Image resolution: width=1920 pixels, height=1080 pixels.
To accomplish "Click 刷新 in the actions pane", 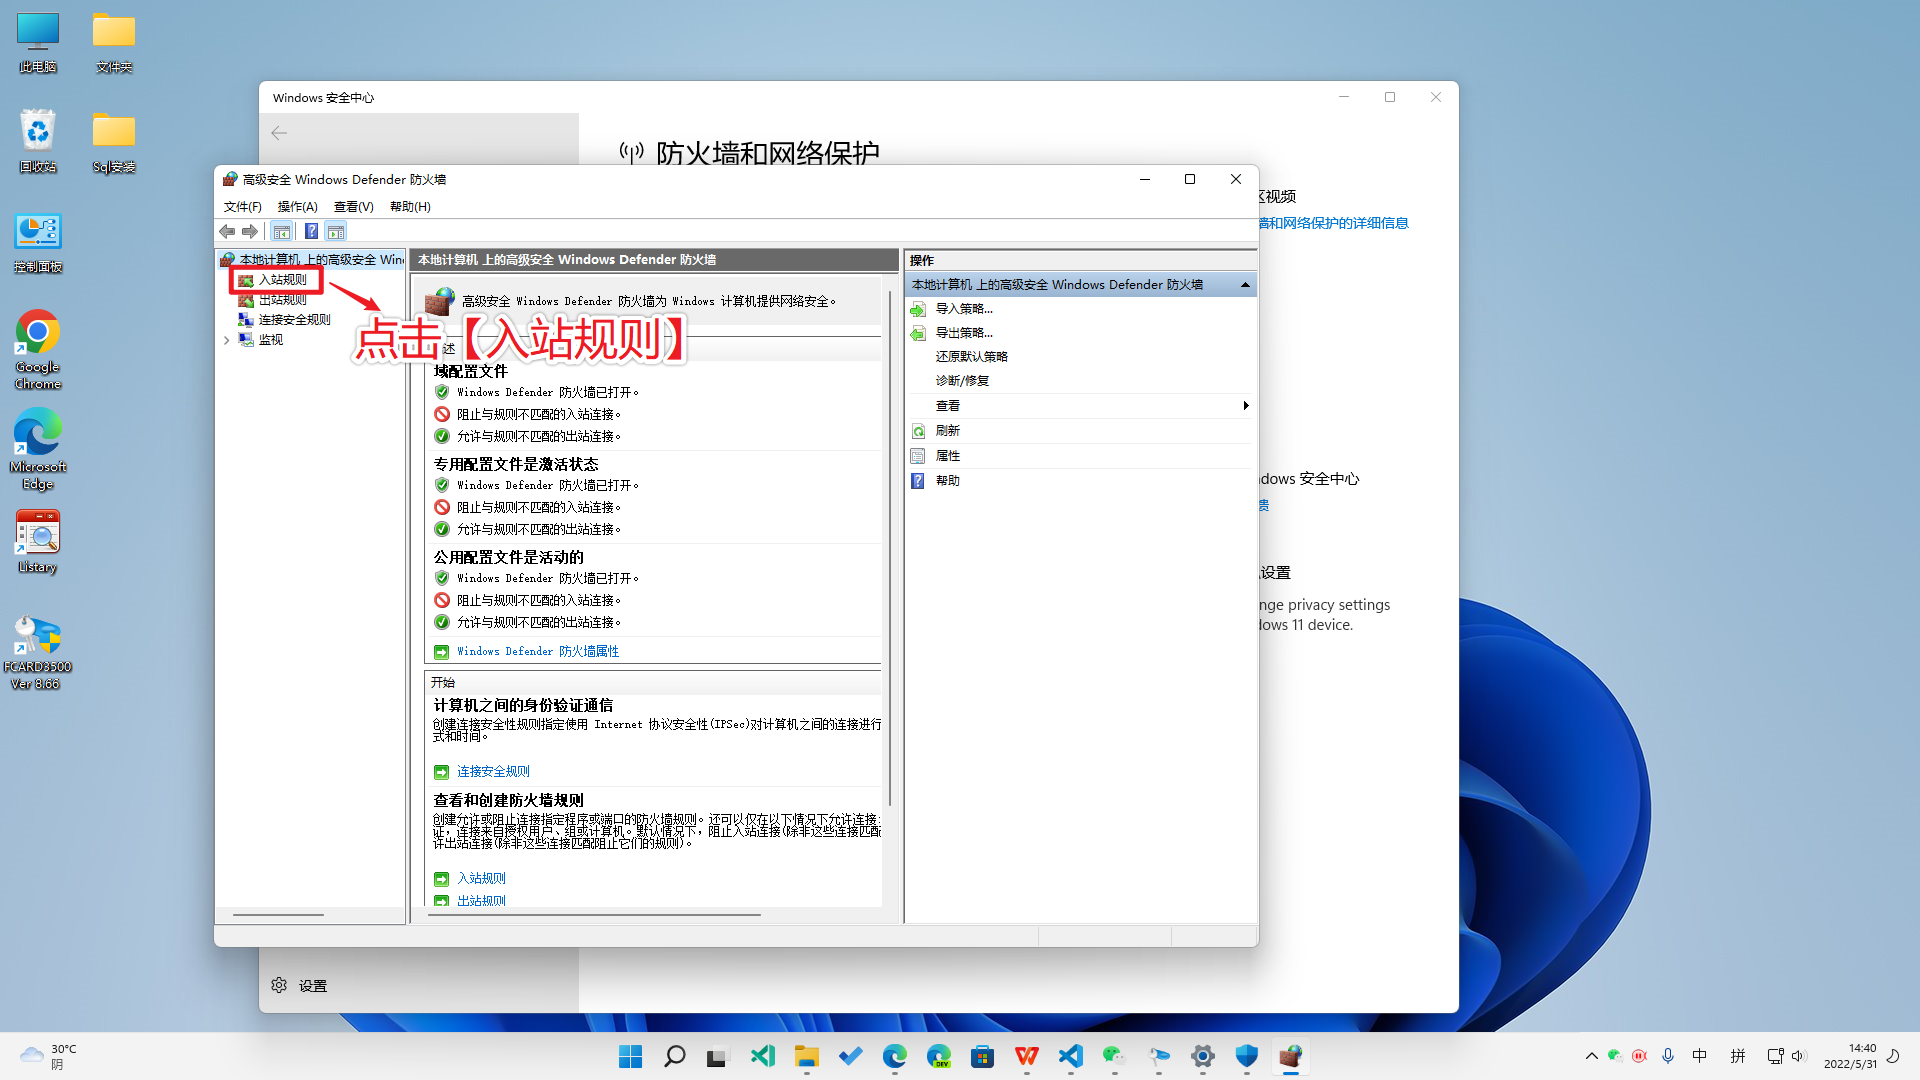I will (947, 431).
